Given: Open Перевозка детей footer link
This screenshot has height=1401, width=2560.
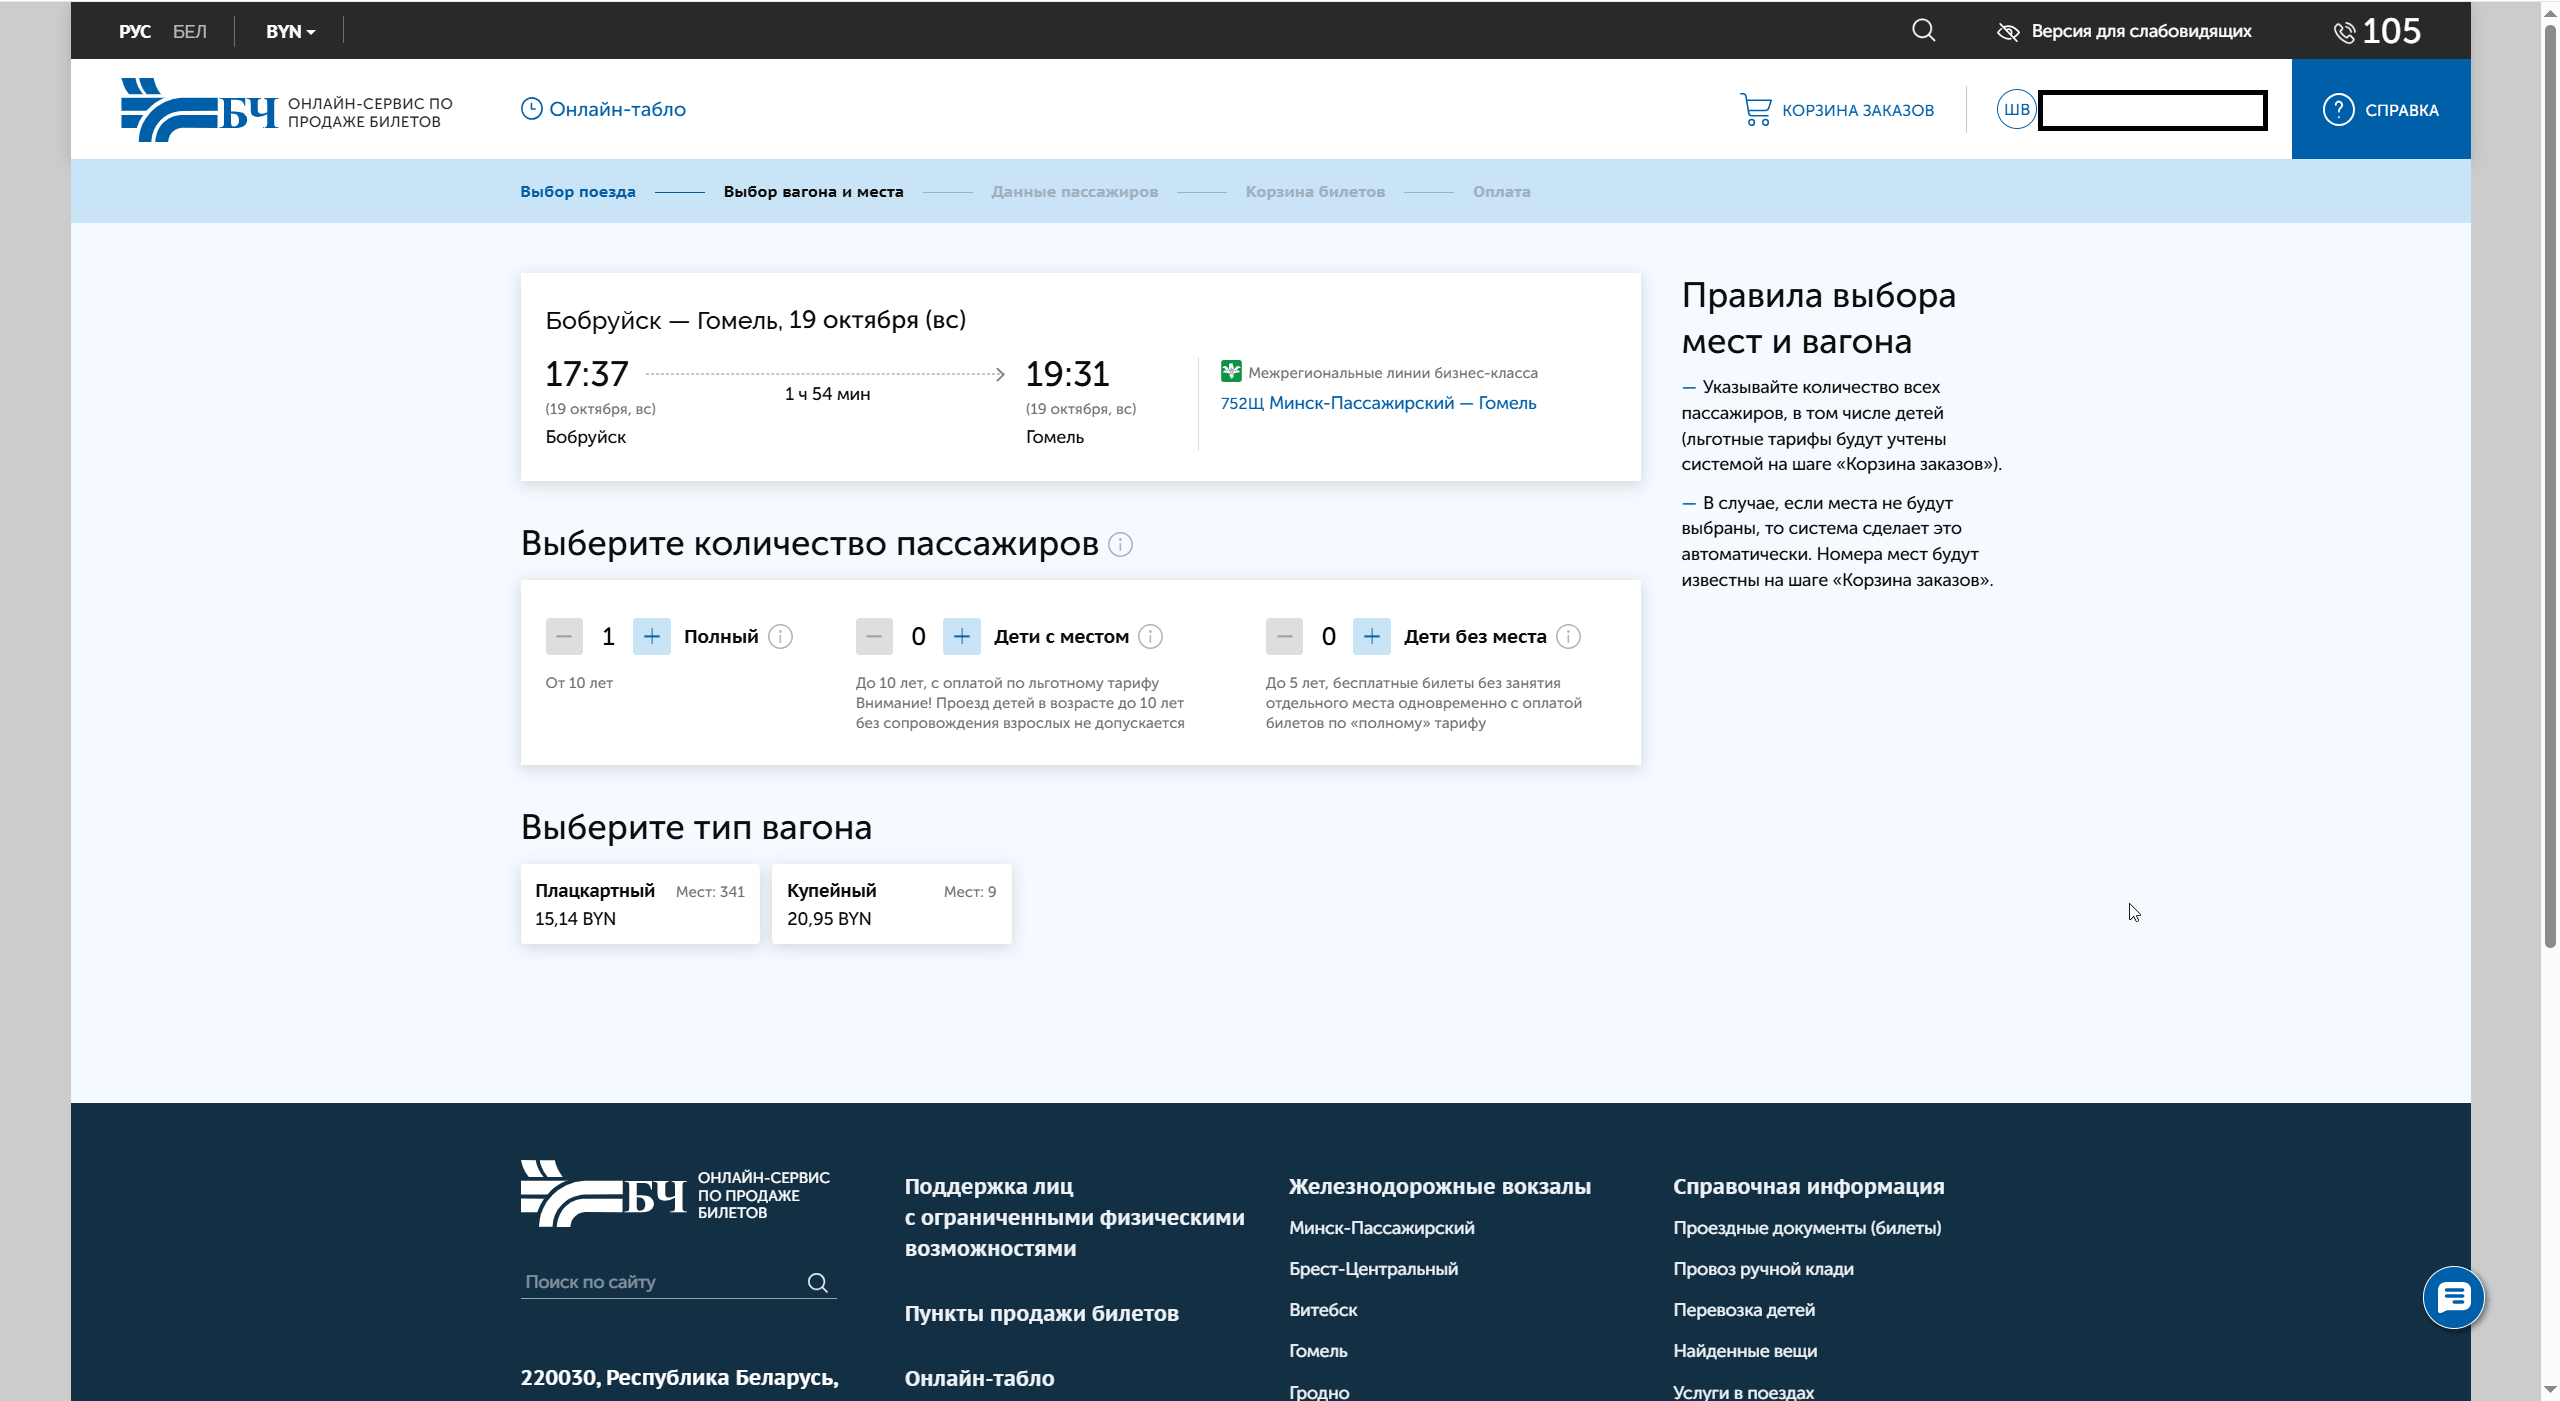Looking at the screenshot, I should click(x=1744, y=1309).
